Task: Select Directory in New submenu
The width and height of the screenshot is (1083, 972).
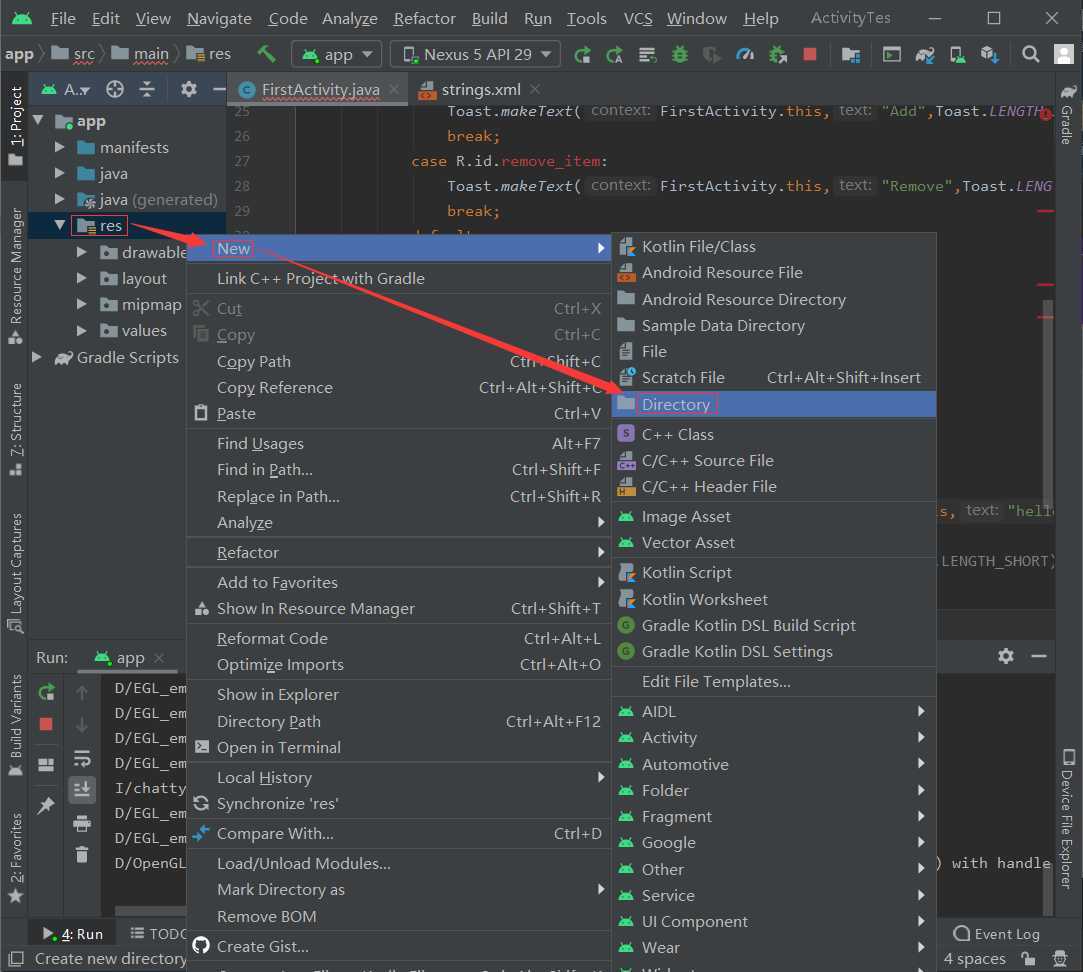Action: 774,404
